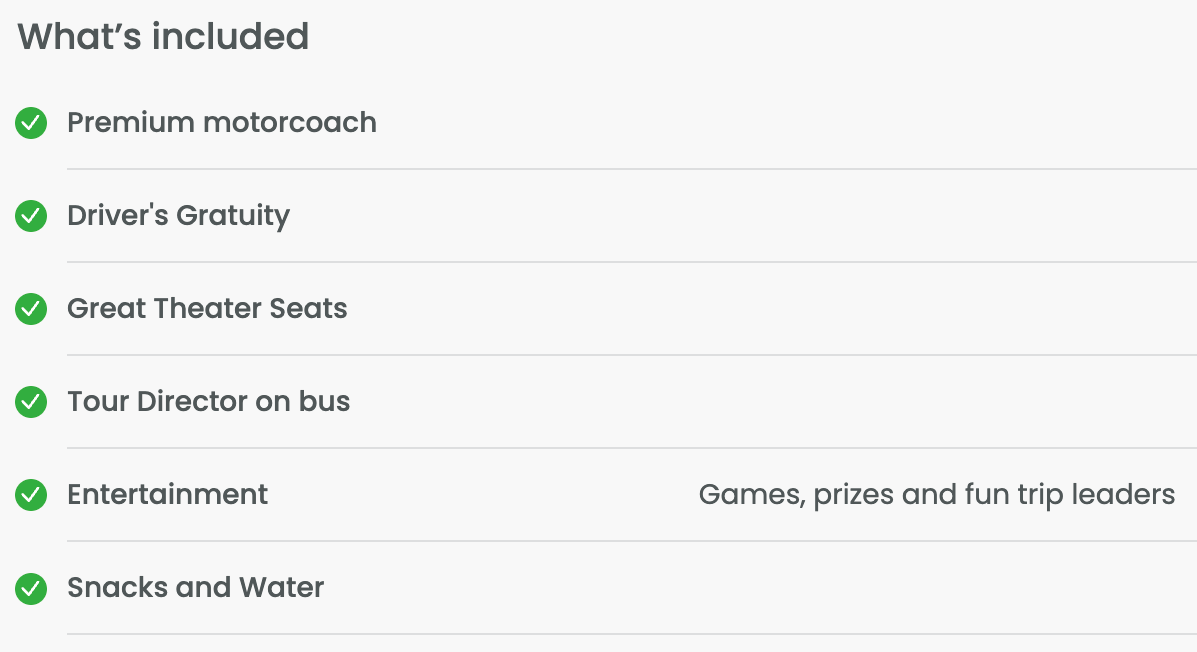
Task: Select the Great Theater Seats label
Action: 207,309
